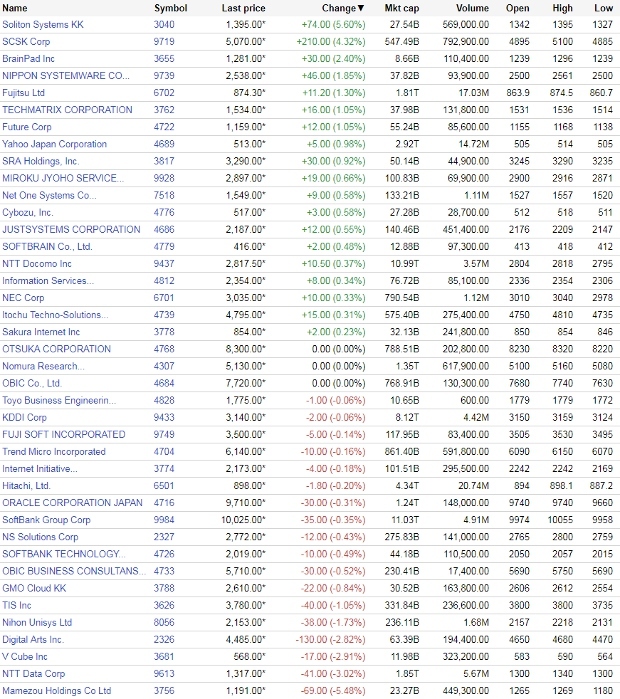The image size is (620, 699).
Task: Open the Soliton Systems KK link
Action: tap(43, 25)
